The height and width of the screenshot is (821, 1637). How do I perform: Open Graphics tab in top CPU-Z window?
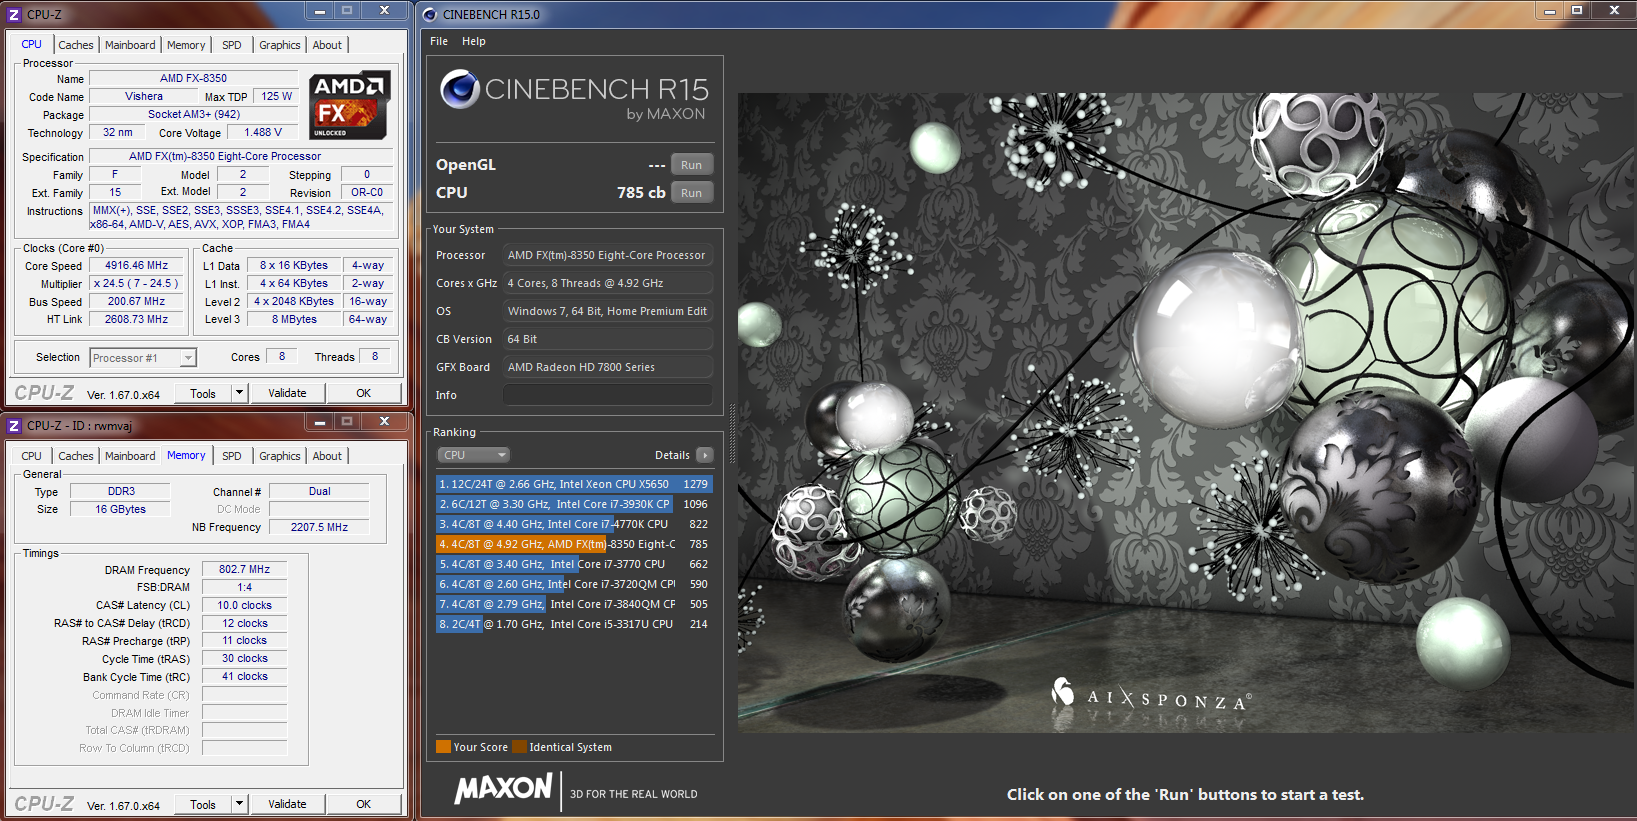click(x=280, y=45)
